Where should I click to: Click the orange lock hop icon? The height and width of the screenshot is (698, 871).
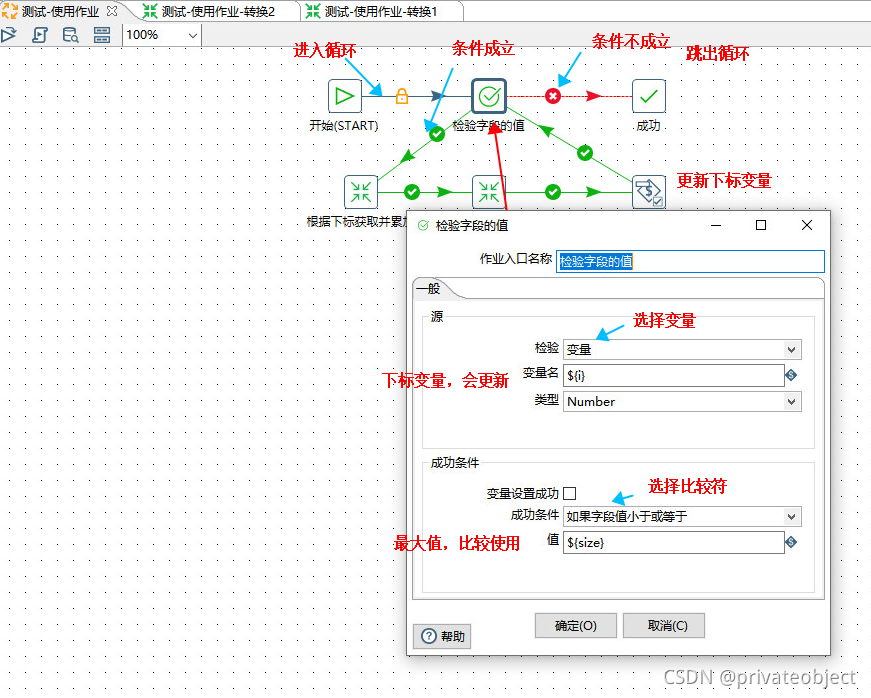402,96
